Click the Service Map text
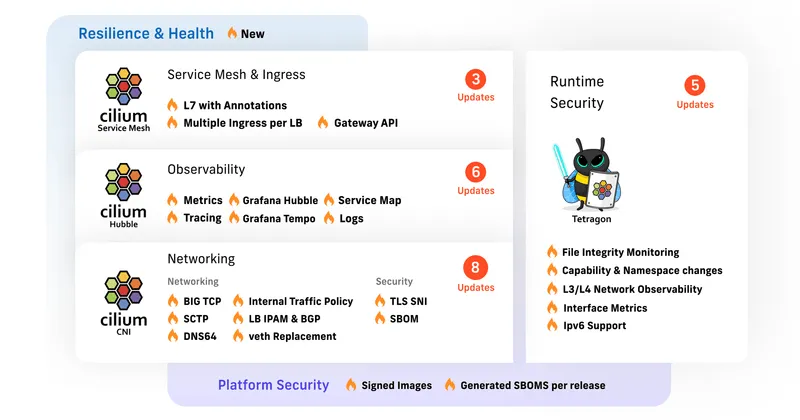800x420 pixels. coord(369,200)
